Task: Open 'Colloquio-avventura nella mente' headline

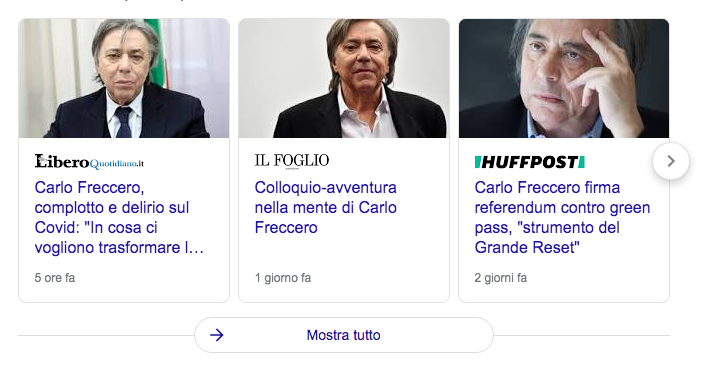Action: click(x=326, y=207)
